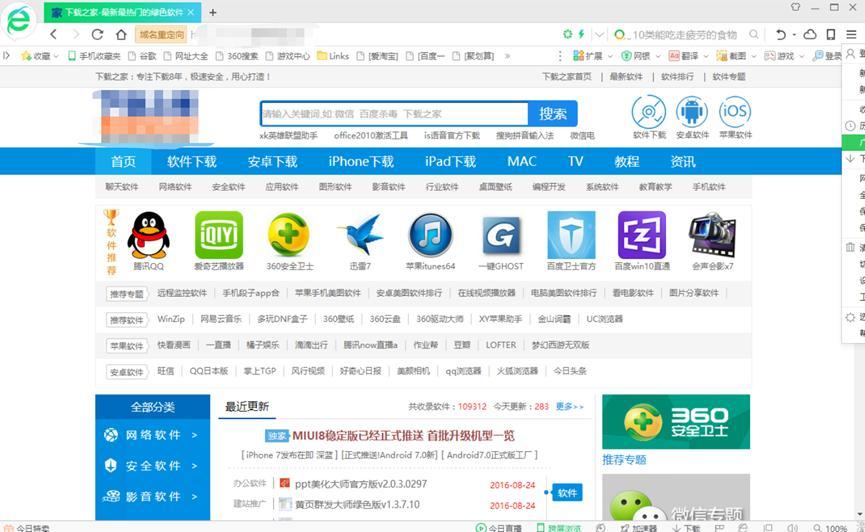Open the 安卓下载 navigation tab
Image resolution: width=865 pixels, height=532 pixels.
point(272,161)
